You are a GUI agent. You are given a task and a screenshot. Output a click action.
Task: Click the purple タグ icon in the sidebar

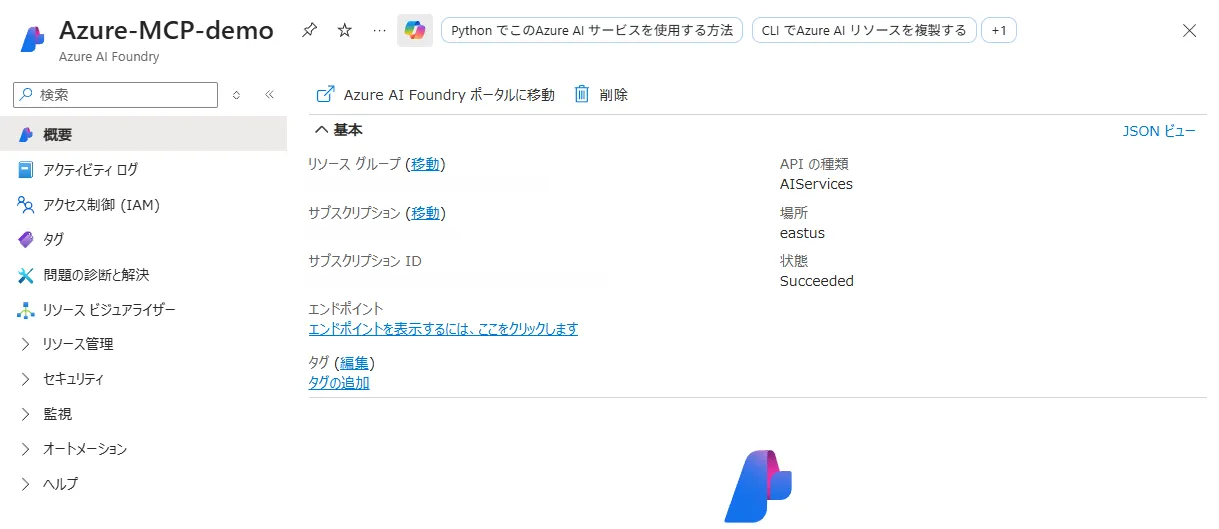[x=26, y=240]
